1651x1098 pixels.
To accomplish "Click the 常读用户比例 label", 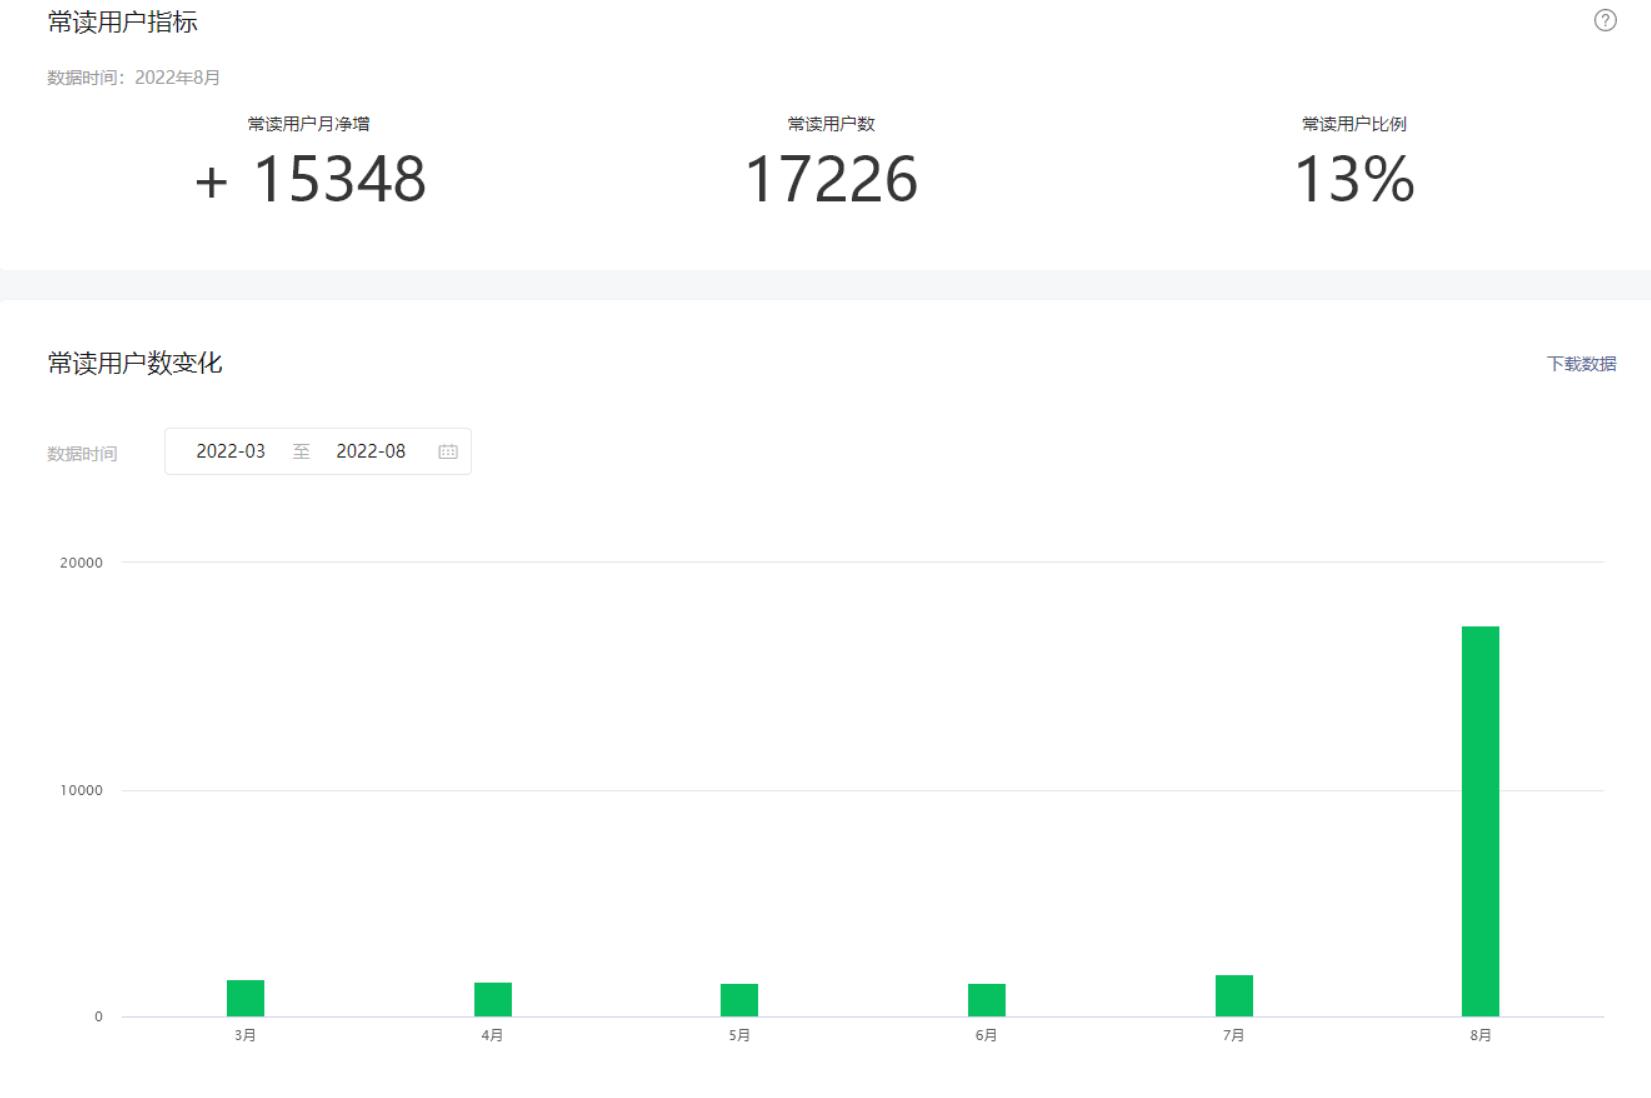I will point(1354,124).
